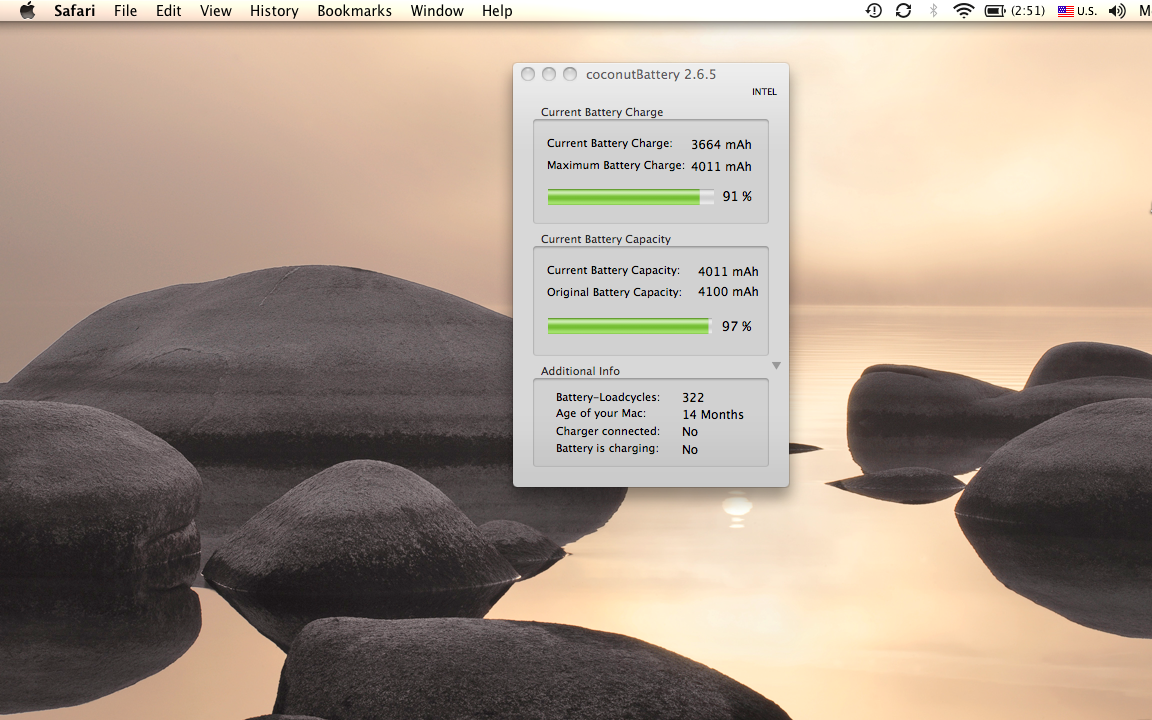Image resolution: width=1152 pixels, height=720 pixels.
Task: Click the Current Battery Capacity section heading
Action: pyautogui.click(x=605, y=239)
